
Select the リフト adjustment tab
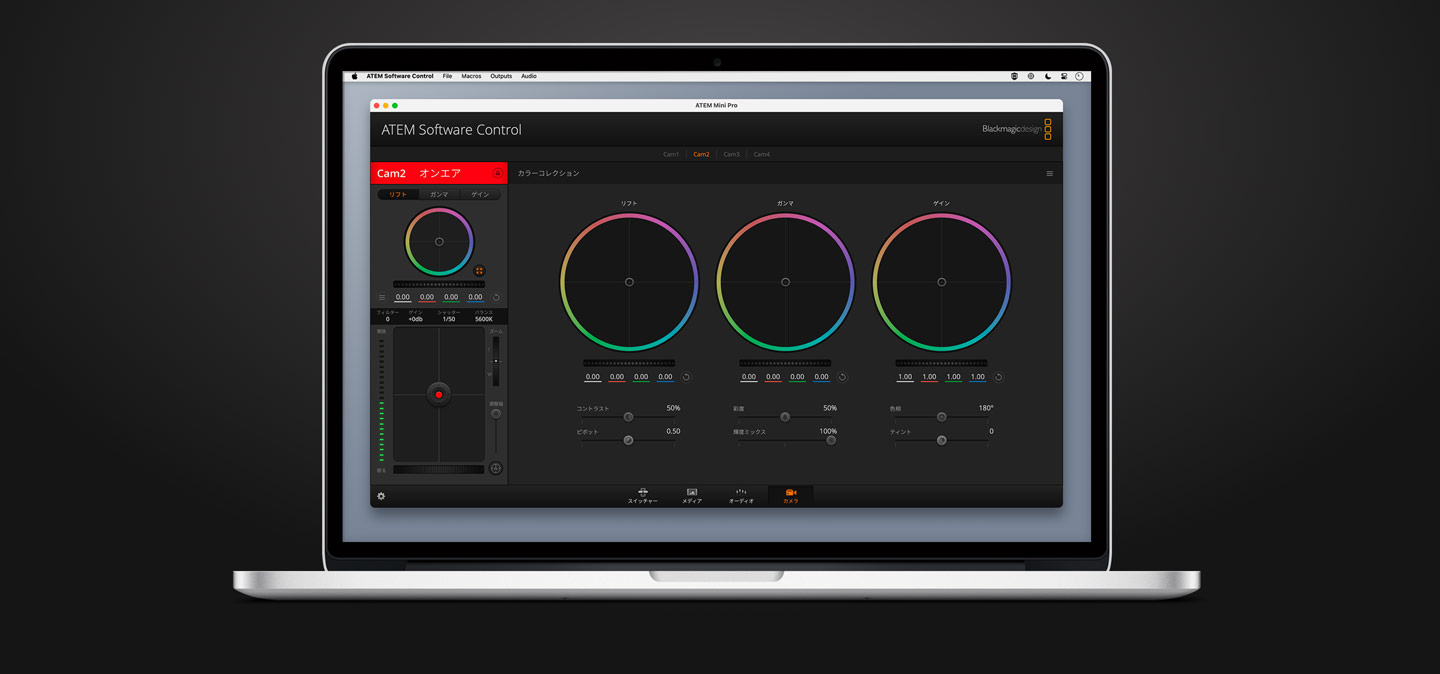pos(397,194)
